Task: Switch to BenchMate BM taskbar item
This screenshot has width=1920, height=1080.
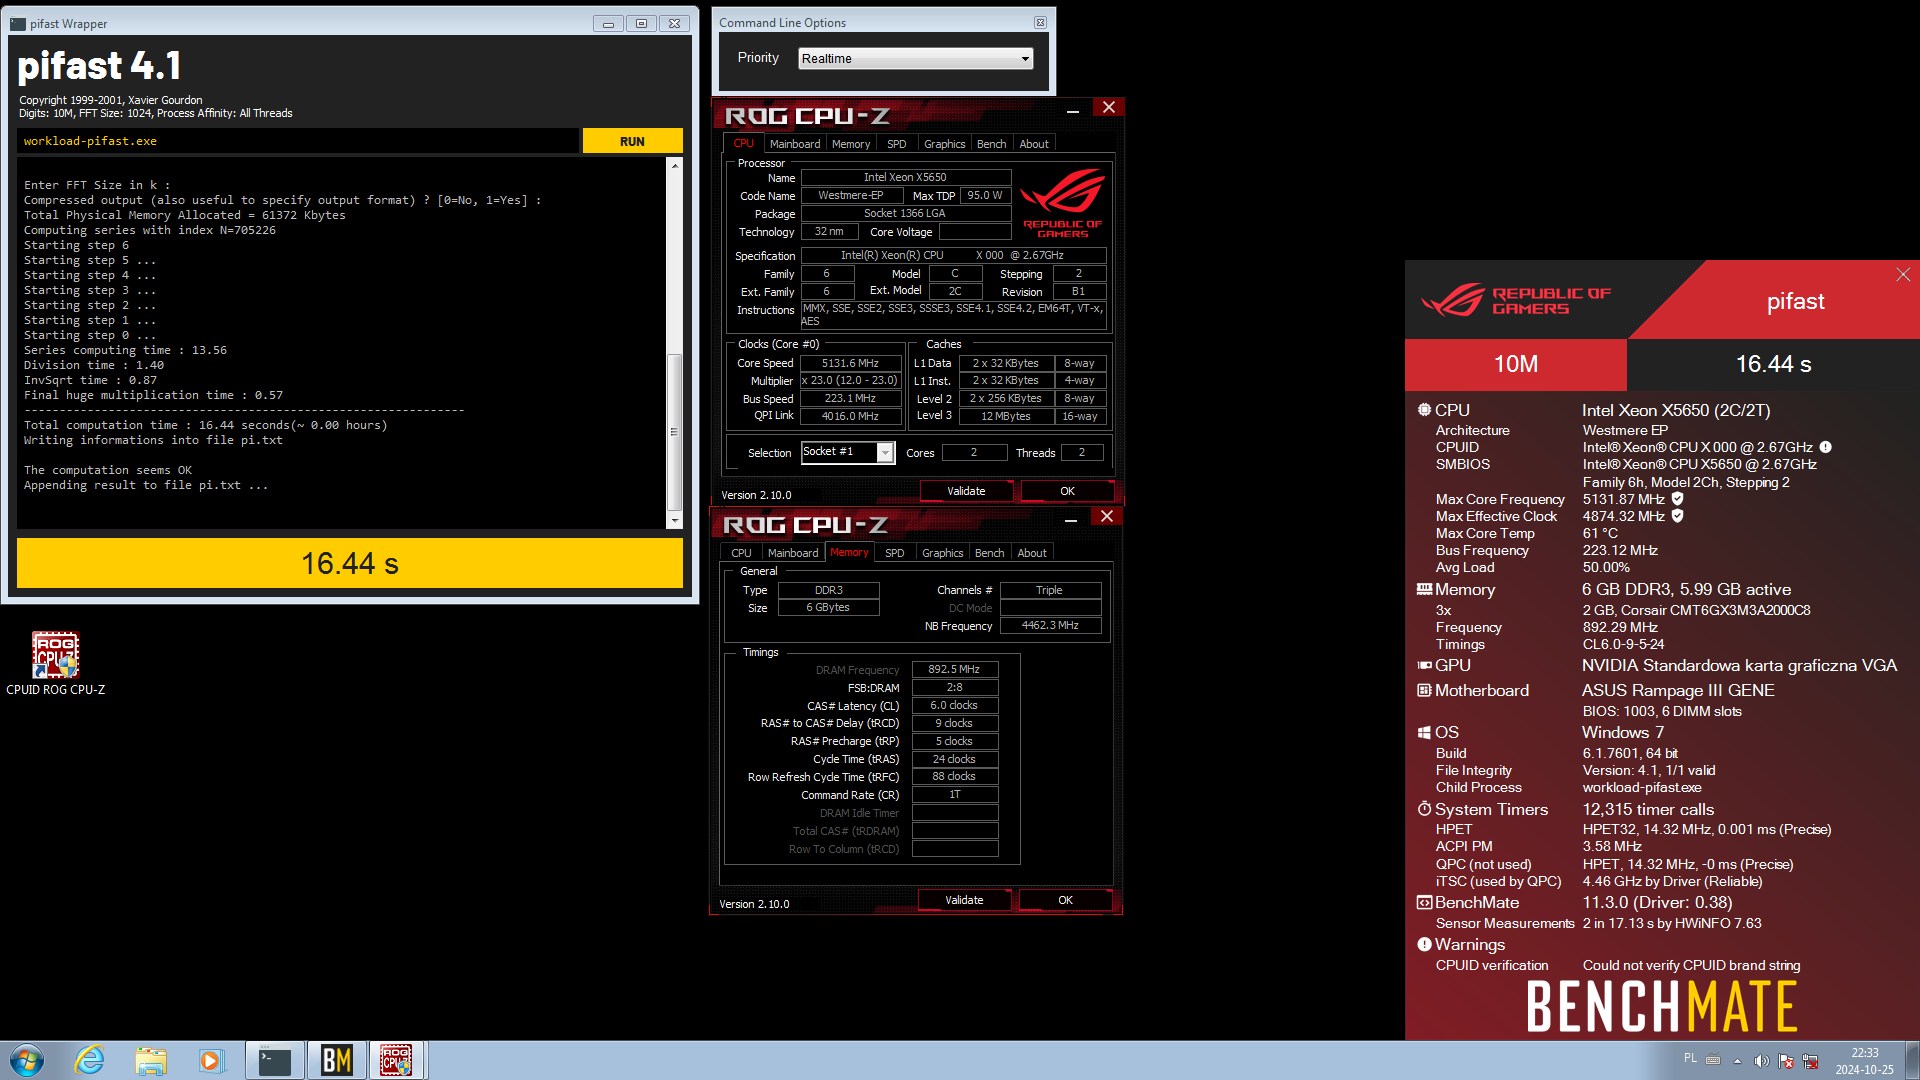Action: click(336, 1060)
